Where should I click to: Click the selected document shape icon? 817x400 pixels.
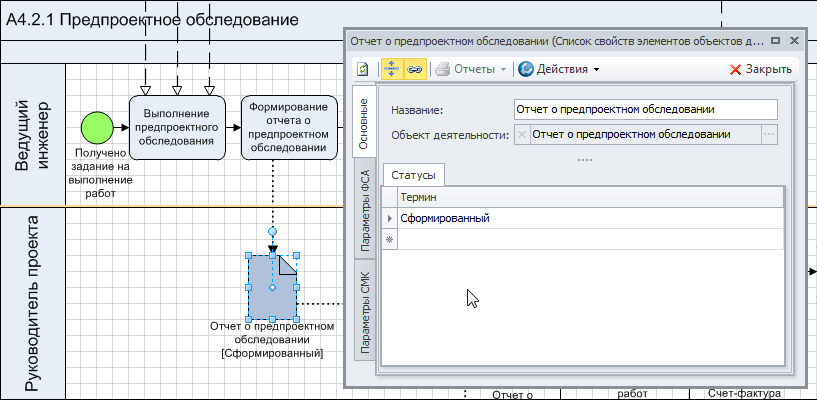272,287
